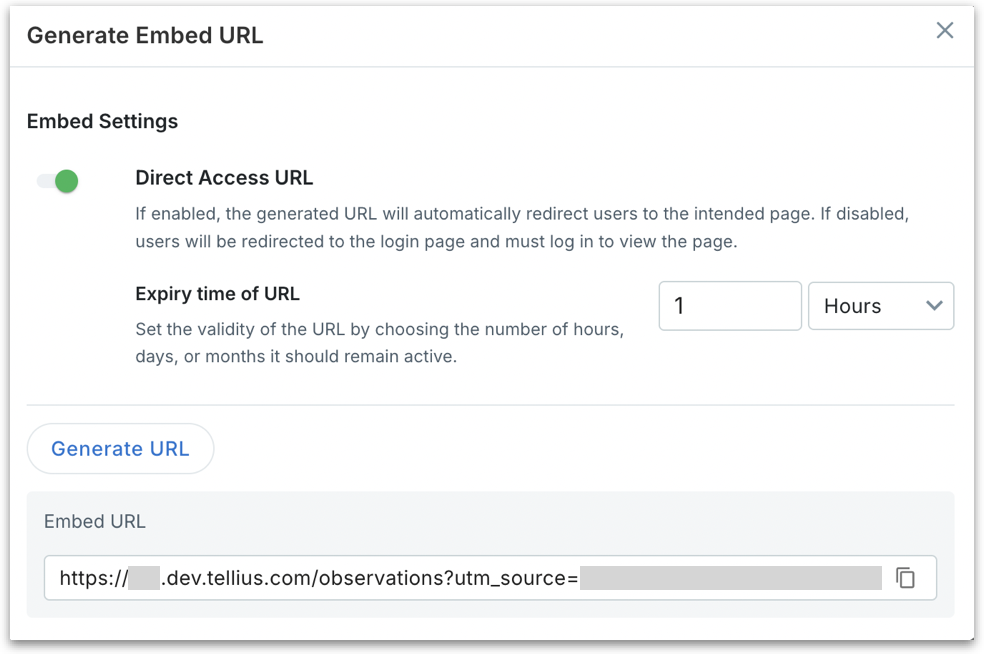Click the expiry validity description text
This screenshot has height=654, width=984.
379,343
